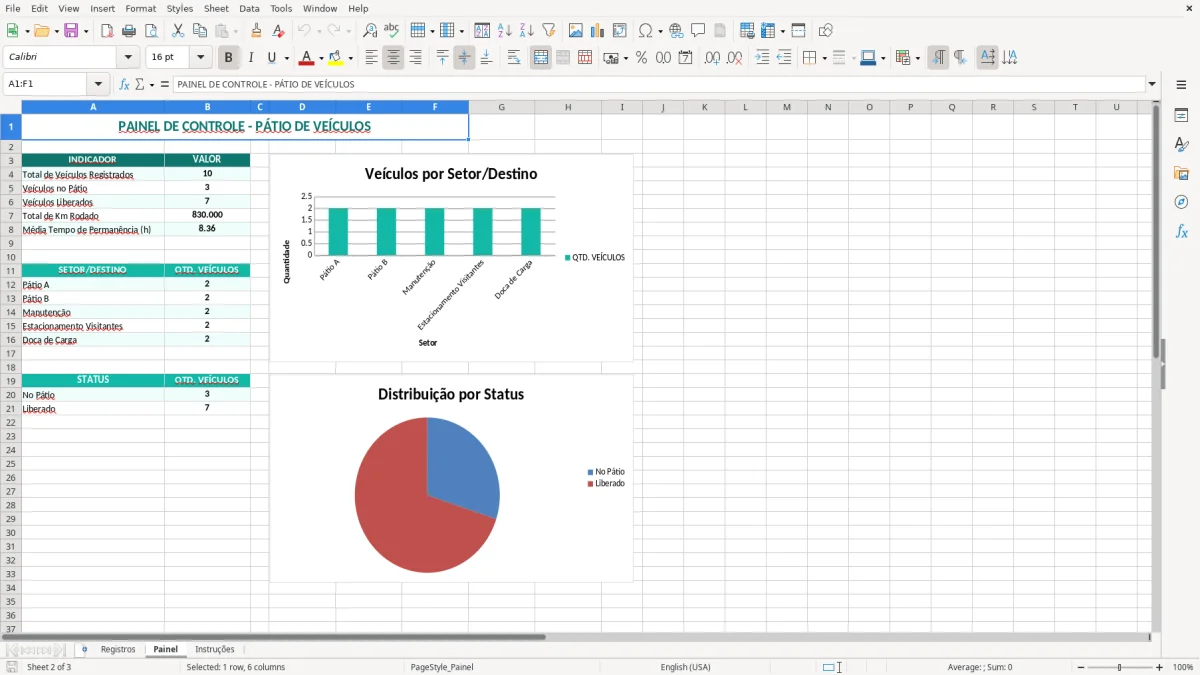This screenshot has width=1200, height=675.
Task: Click Delete Decimal Place icon
Action: click(x=735, y=58)
